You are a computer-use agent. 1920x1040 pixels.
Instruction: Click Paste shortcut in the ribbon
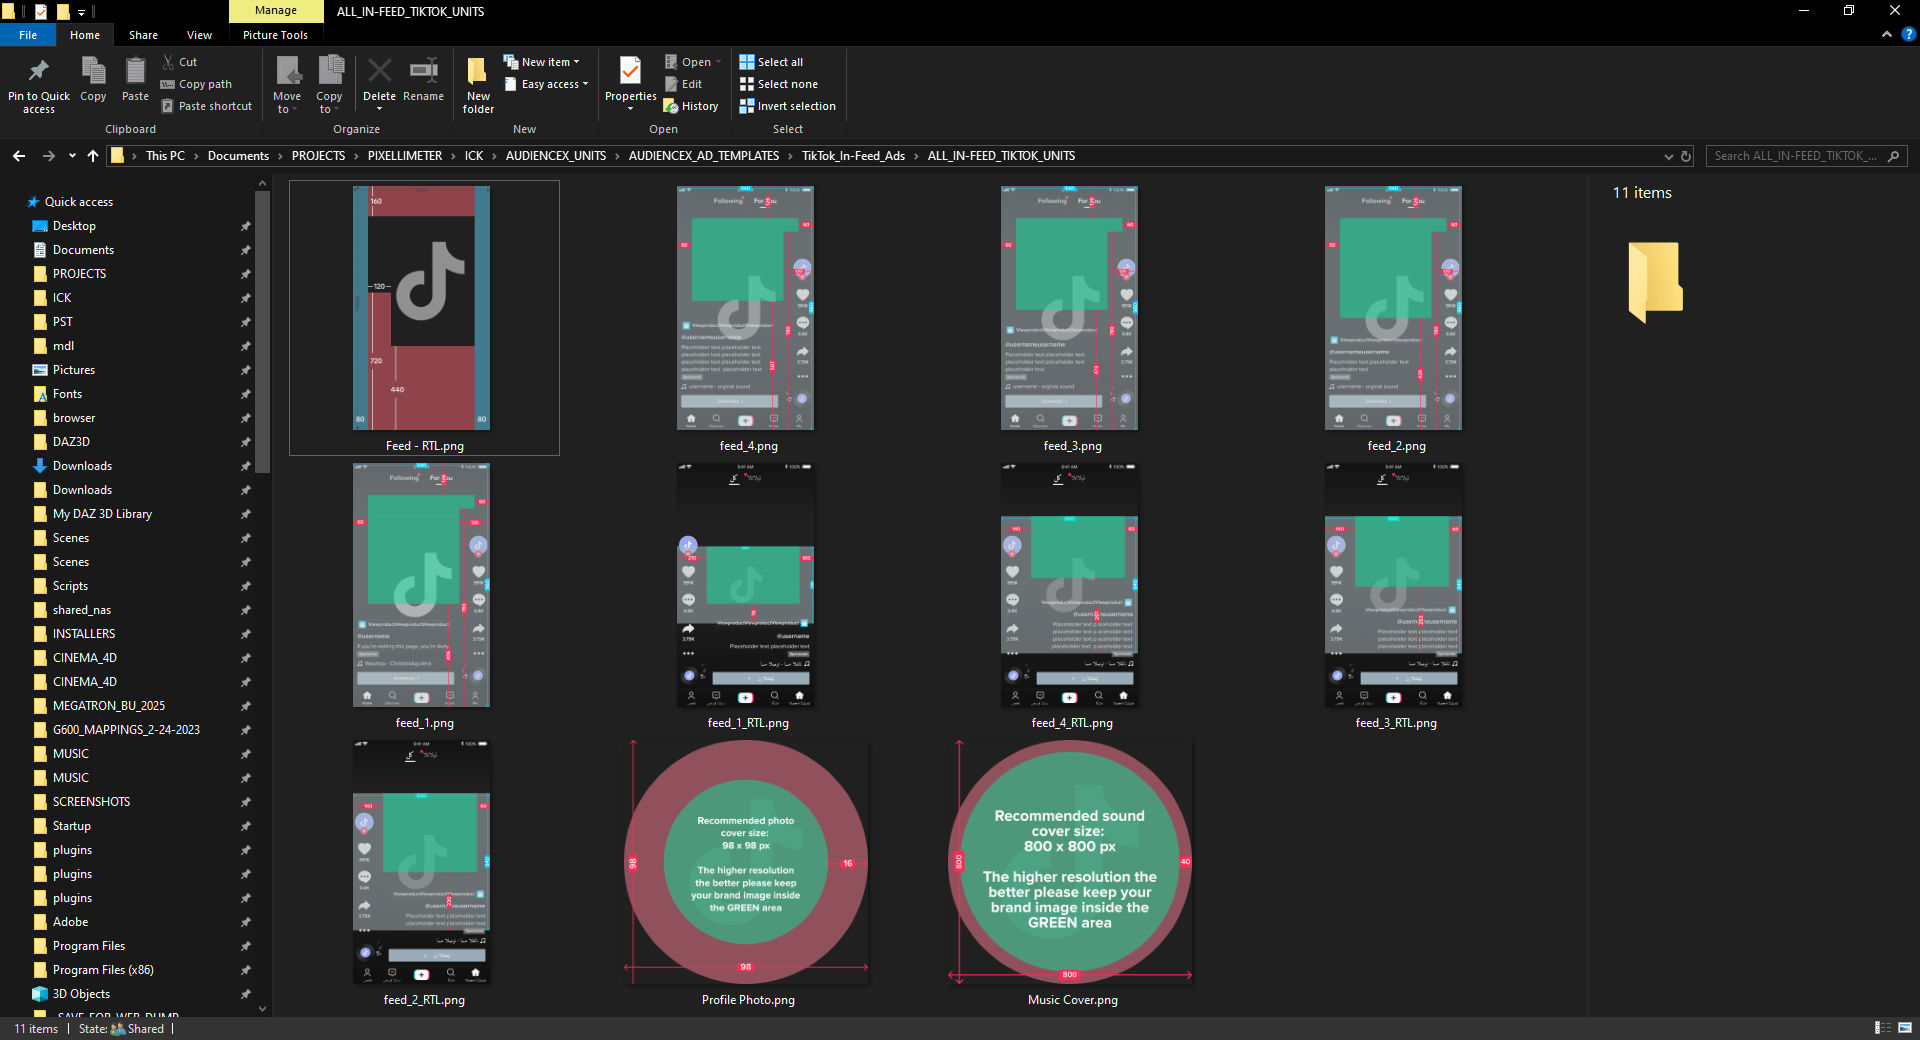tap(207, 106)
